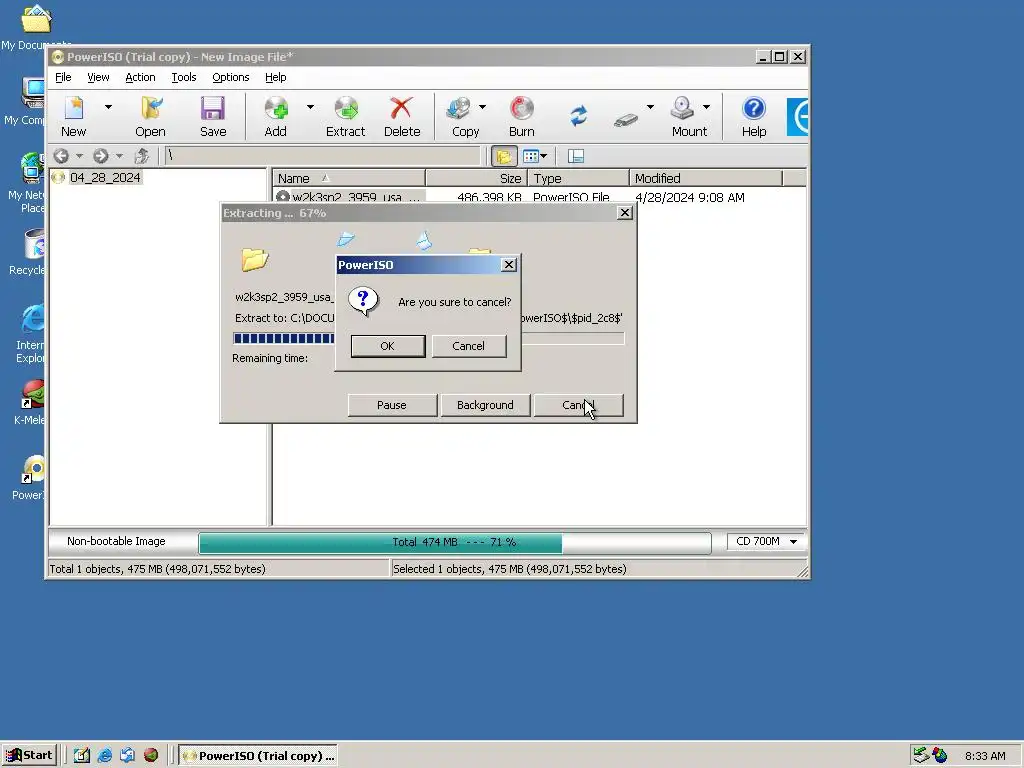Click the Windows Start button
Image resolution: width=1024 pixels, height=768 pixels.
coord(29,755)
